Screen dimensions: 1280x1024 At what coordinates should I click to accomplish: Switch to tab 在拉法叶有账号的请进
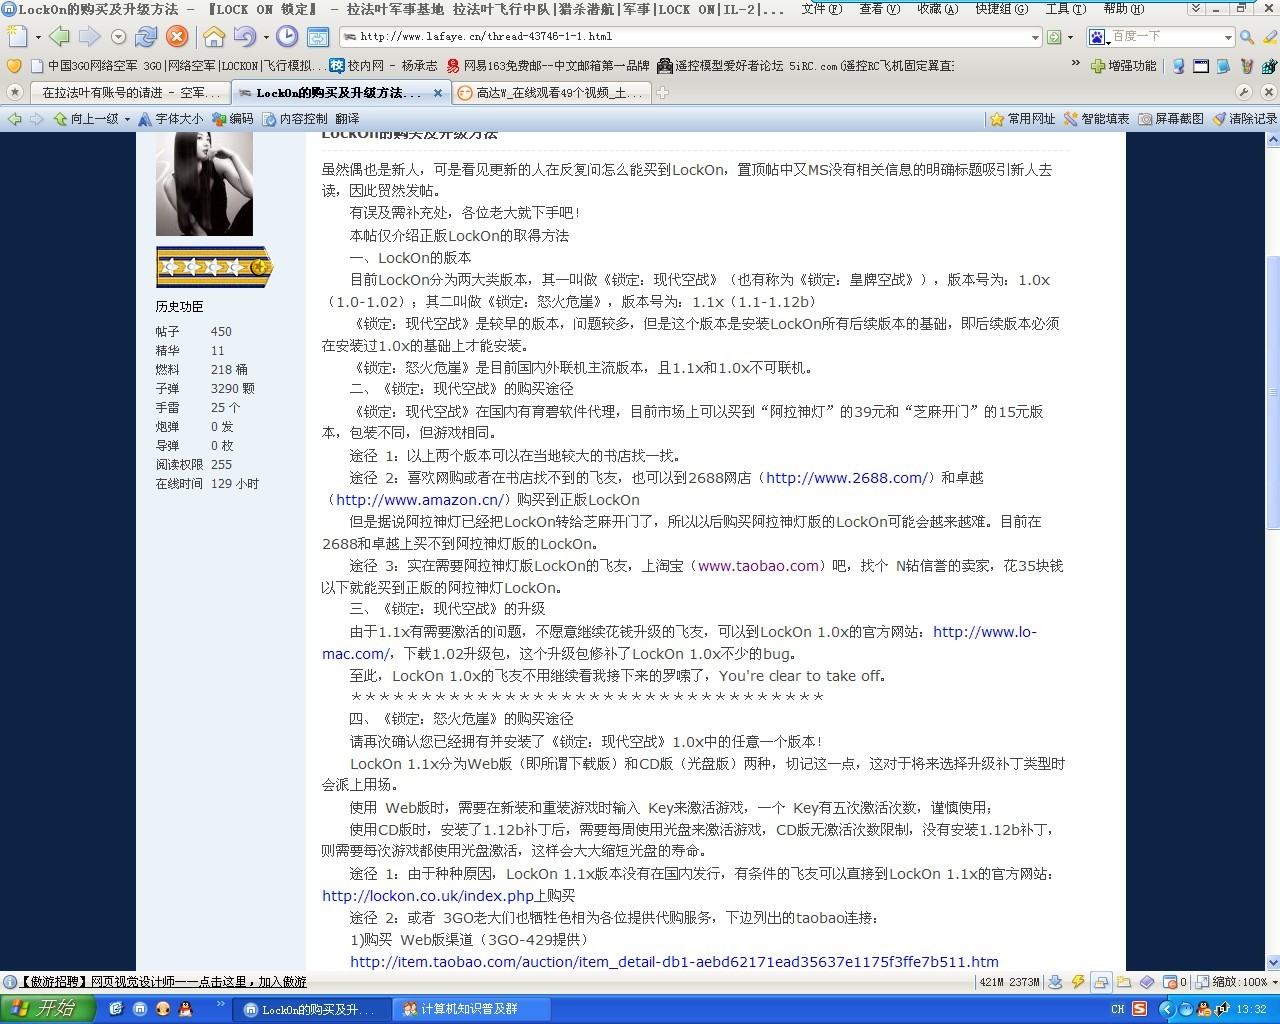pos(131,92)
